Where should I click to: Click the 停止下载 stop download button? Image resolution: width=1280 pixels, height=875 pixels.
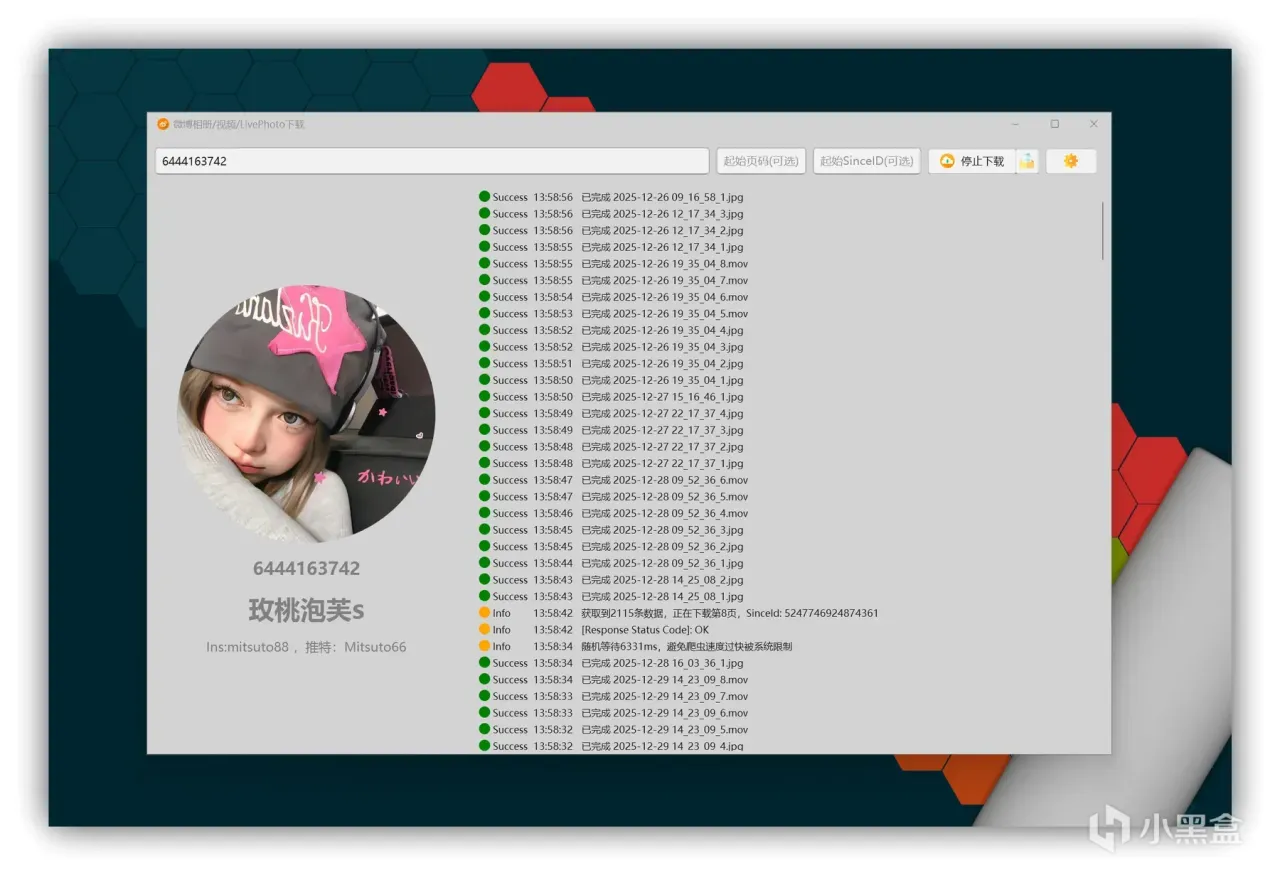972,161
